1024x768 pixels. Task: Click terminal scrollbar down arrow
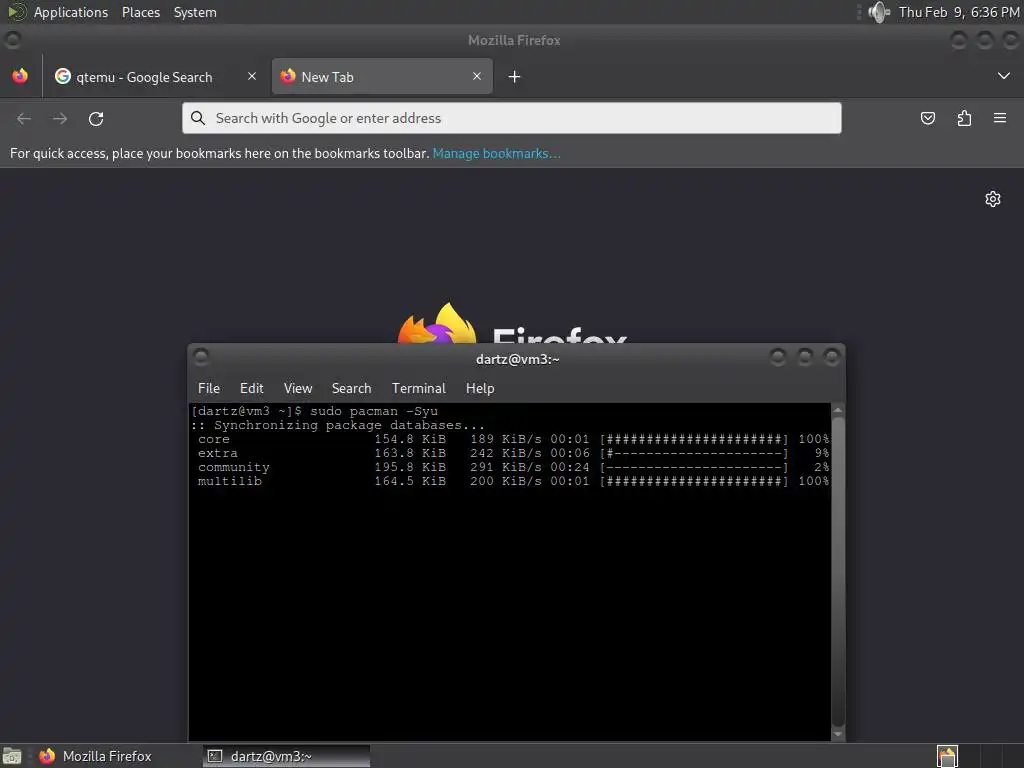[x=838, y=735]
